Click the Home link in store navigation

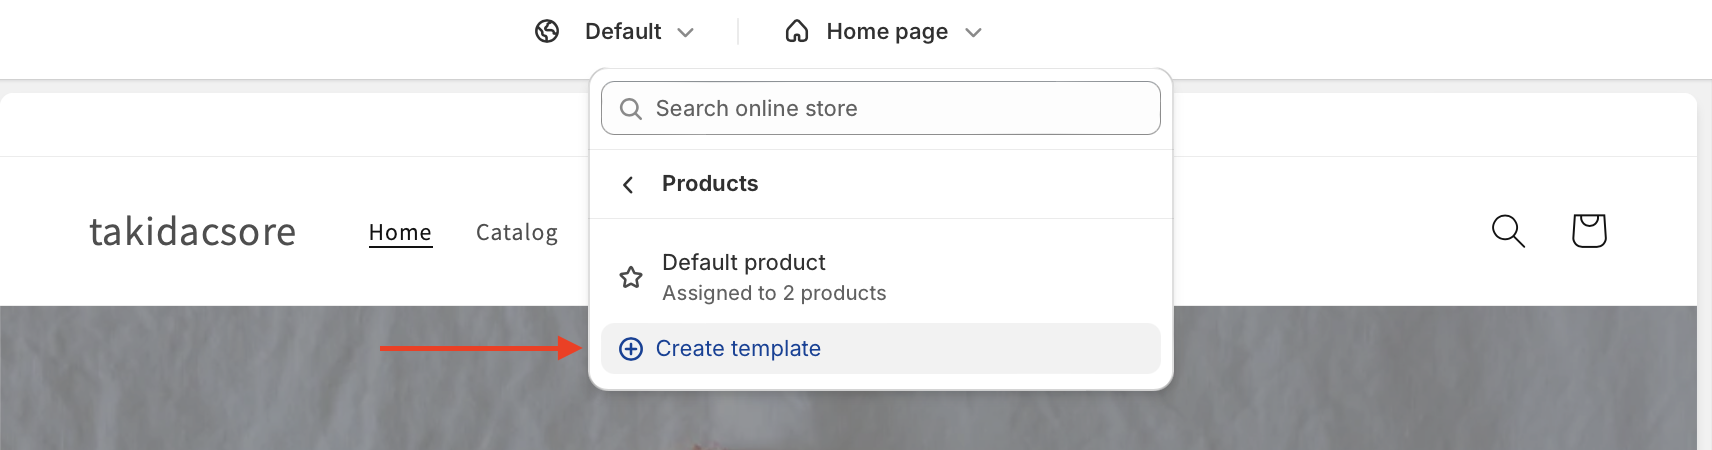[400, 233]
